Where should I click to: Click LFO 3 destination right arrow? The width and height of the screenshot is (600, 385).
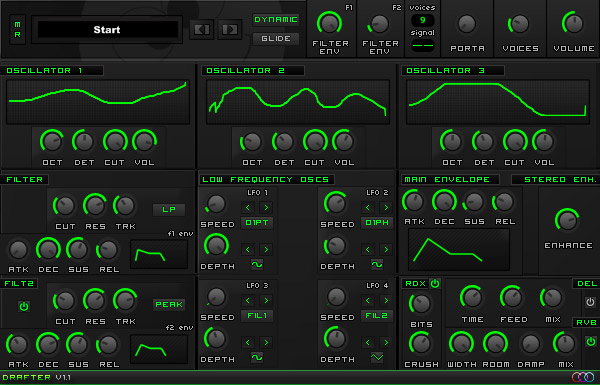(x=266, y=301)
